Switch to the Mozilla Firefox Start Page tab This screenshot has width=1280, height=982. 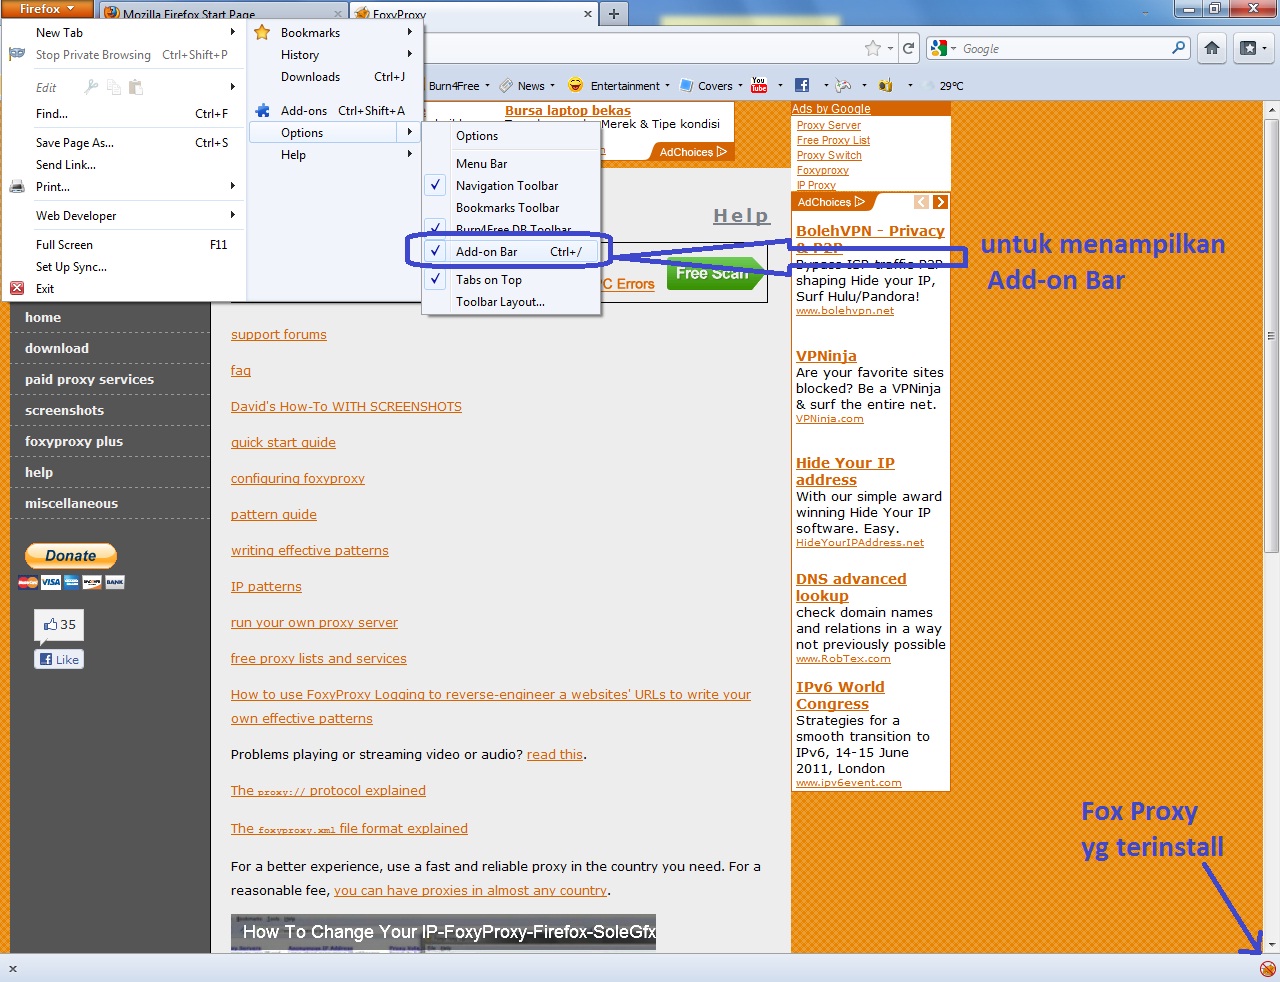point(222,14)
